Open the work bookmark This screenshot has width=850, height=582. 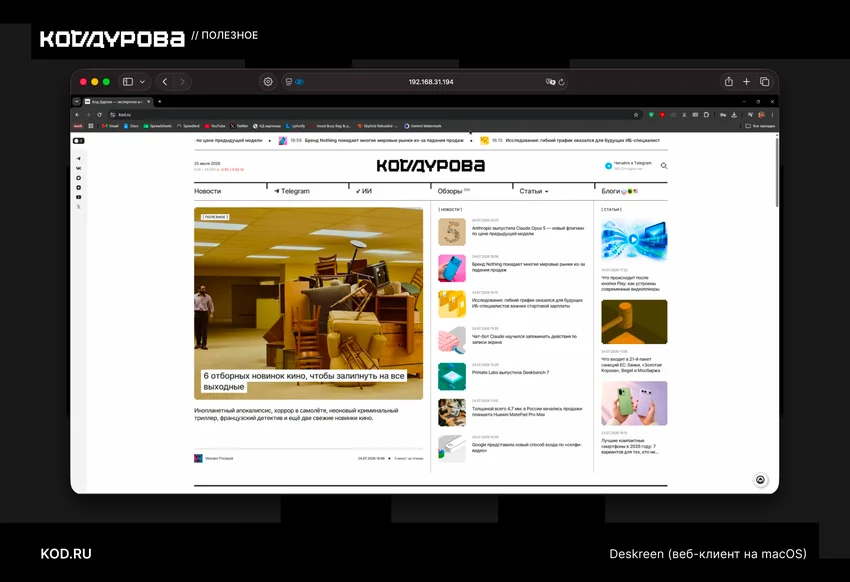tap(78, 126)
